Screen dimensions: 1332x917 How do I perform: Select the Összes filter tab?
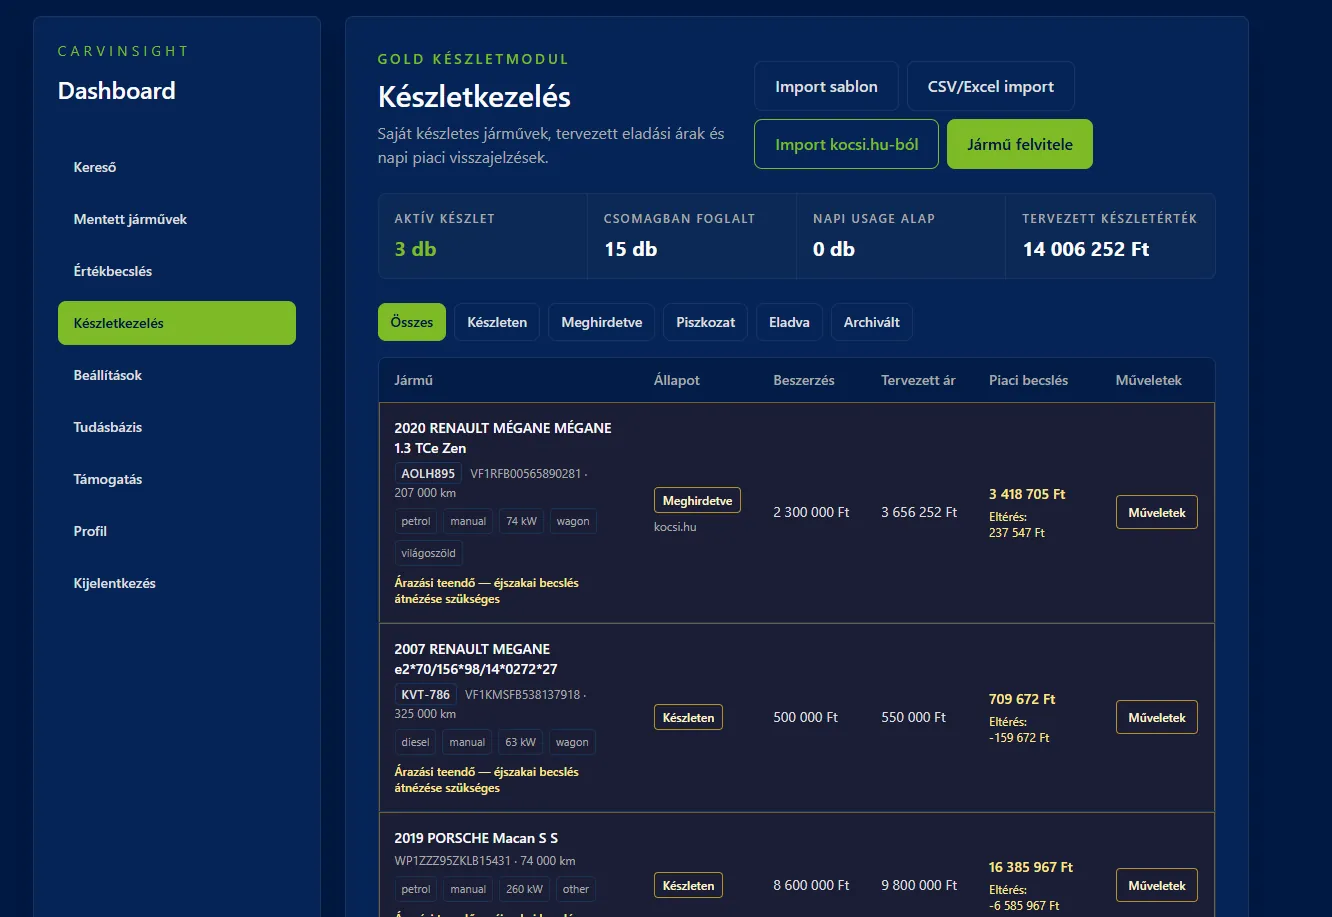click(412, 322)
